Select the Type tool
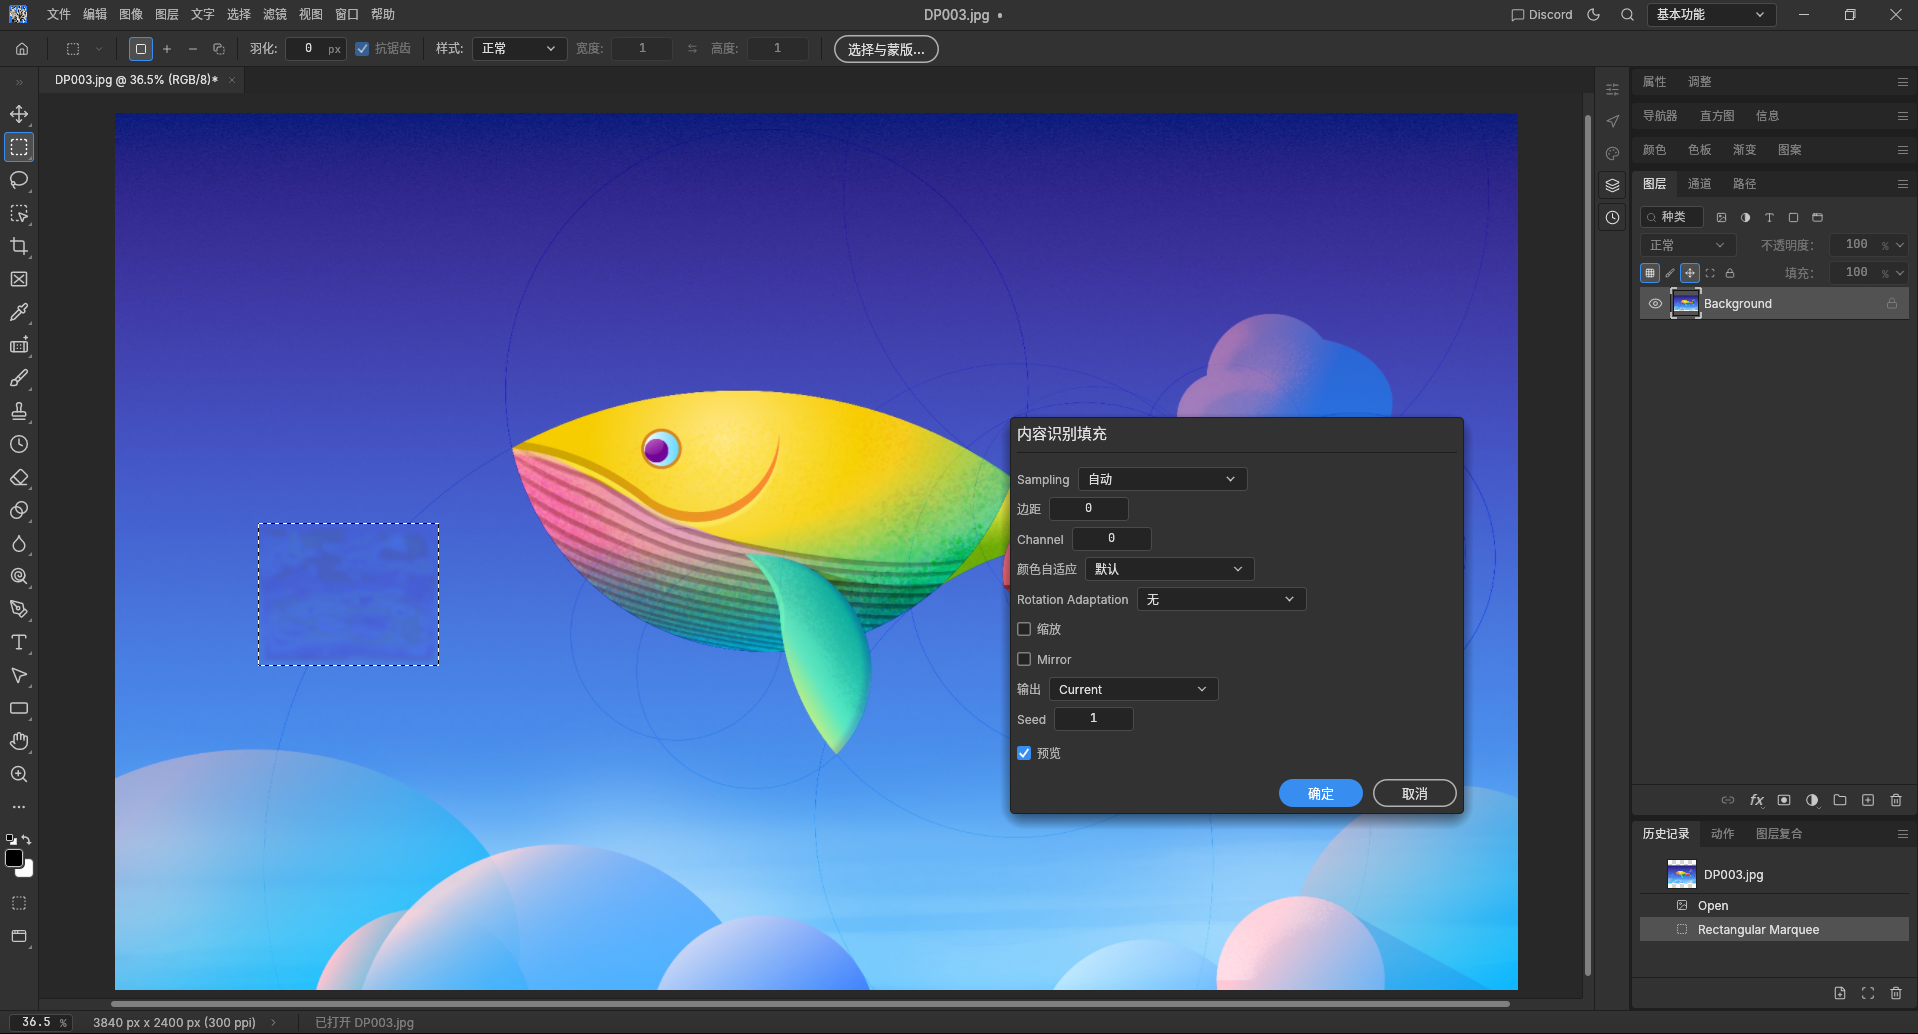 click(x=19, y=642)
